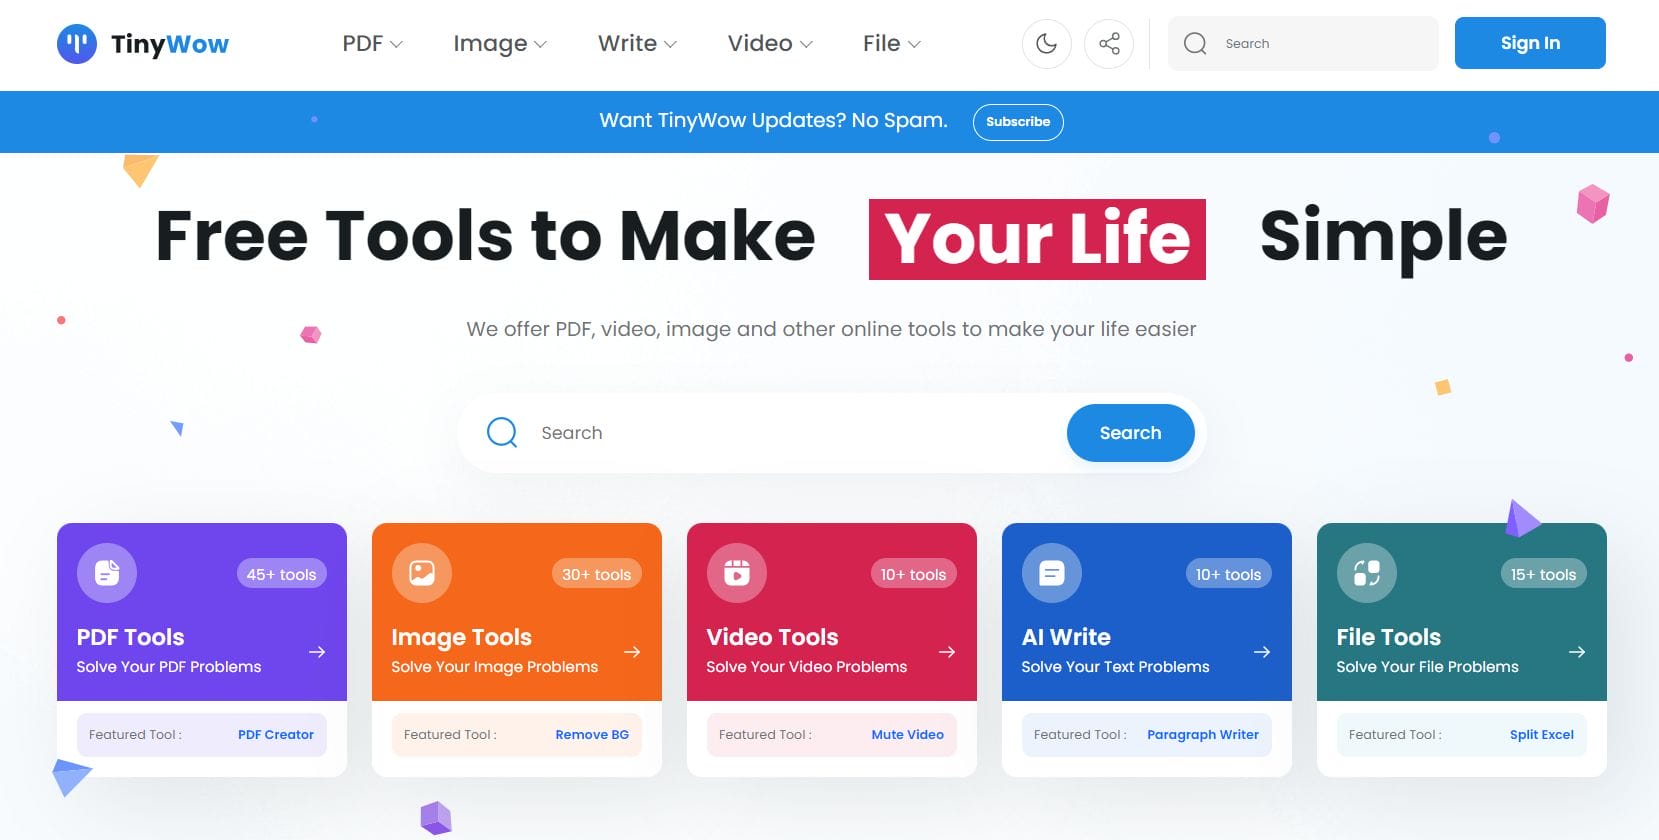This screenshot has height=840, width=1659.
Task: Click the magnifier icon in the header search
Action: pos(1195,44)
